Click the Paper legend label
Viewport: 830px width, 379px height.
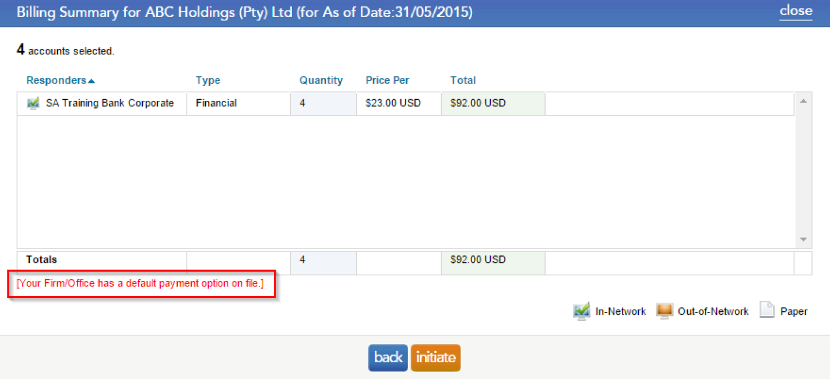click(794, 312)
